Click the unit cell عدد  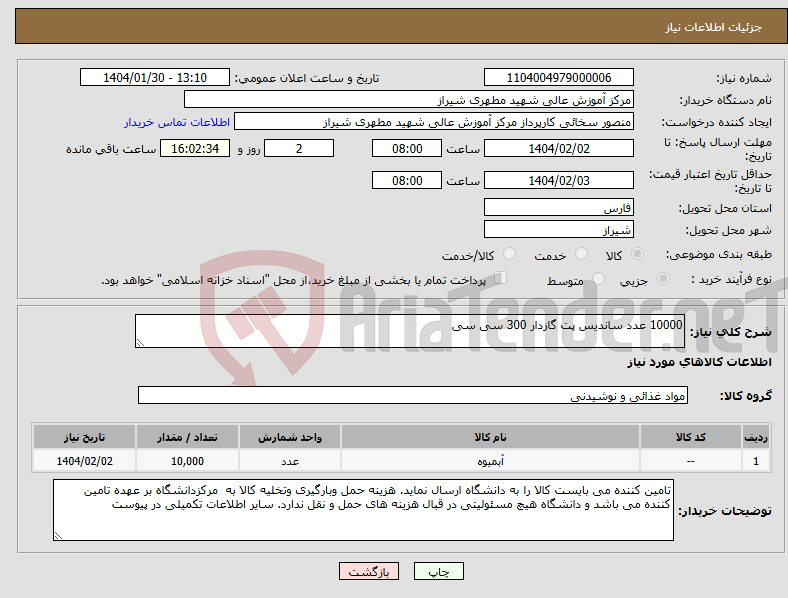point(290,460)
